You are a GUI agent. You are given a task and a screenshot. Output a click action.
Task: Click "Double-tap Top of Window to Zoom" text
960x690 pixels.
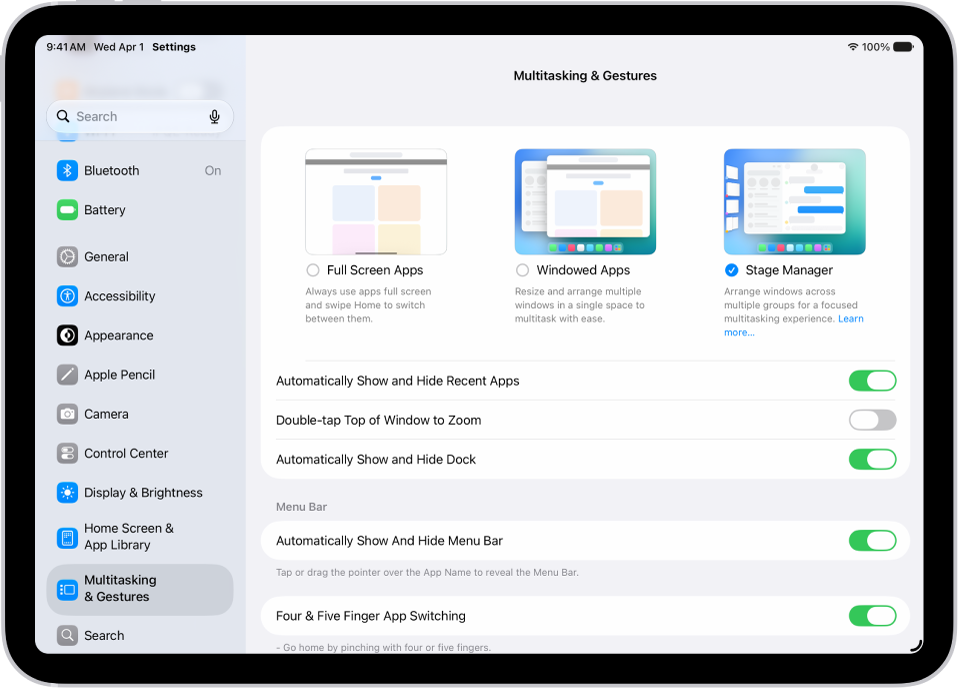click(378, 420)
